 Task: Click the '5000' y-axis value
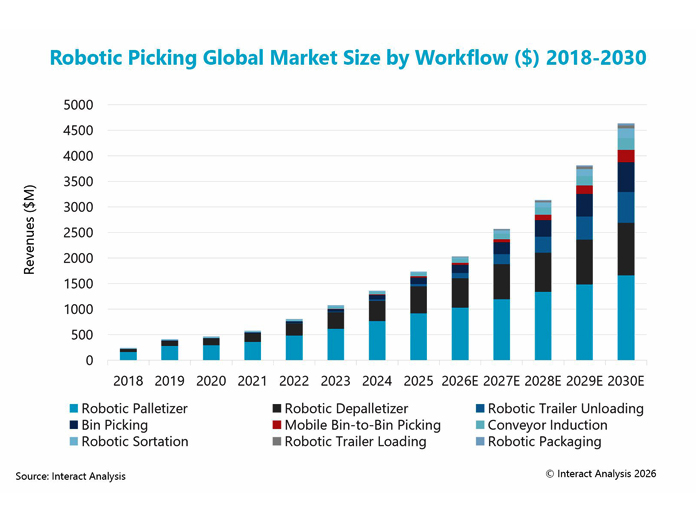tap(79, 105)
